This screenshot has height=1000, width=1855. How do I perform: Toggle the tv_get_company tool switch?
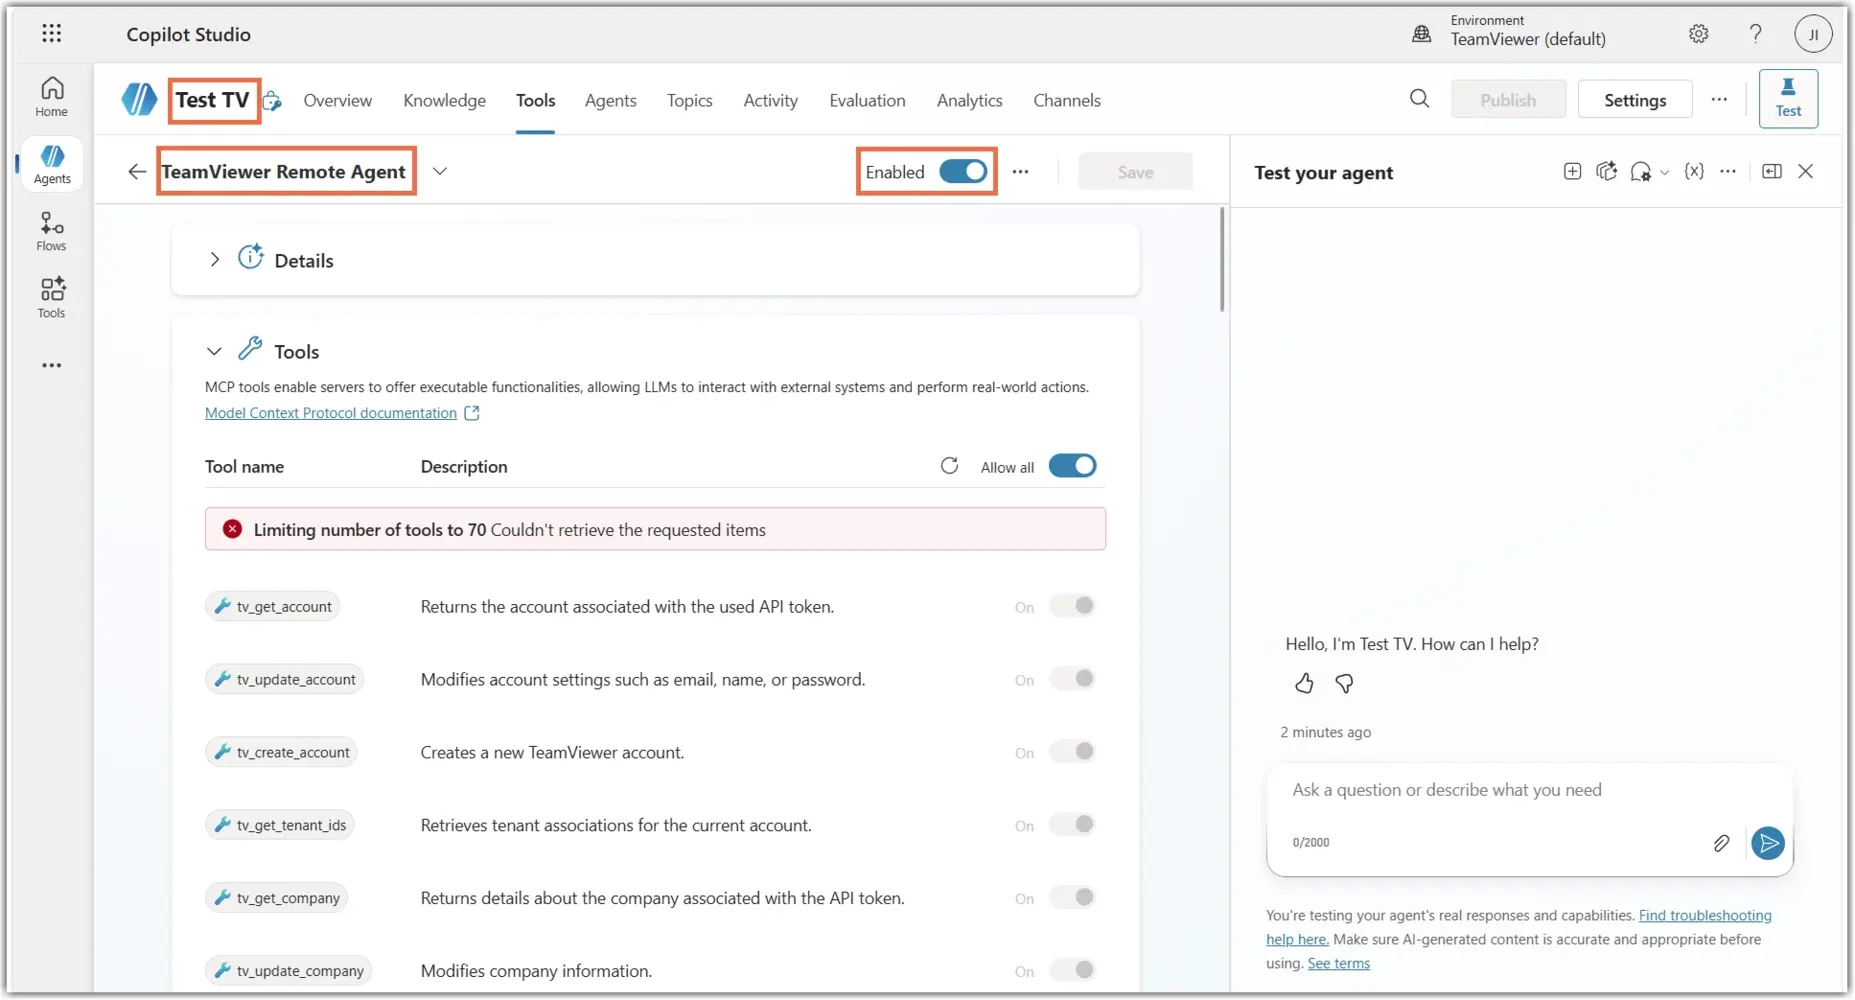(1072, 898)
